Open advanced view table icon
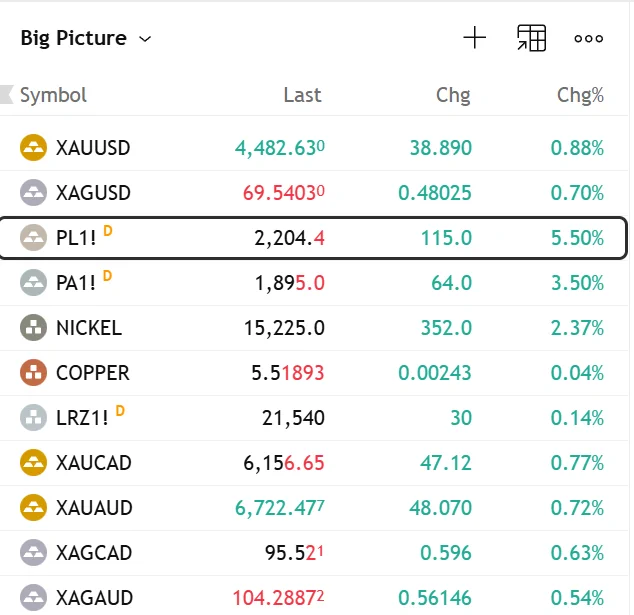The width and height of the screenshot is (634, 615). [x=531, y=38]
